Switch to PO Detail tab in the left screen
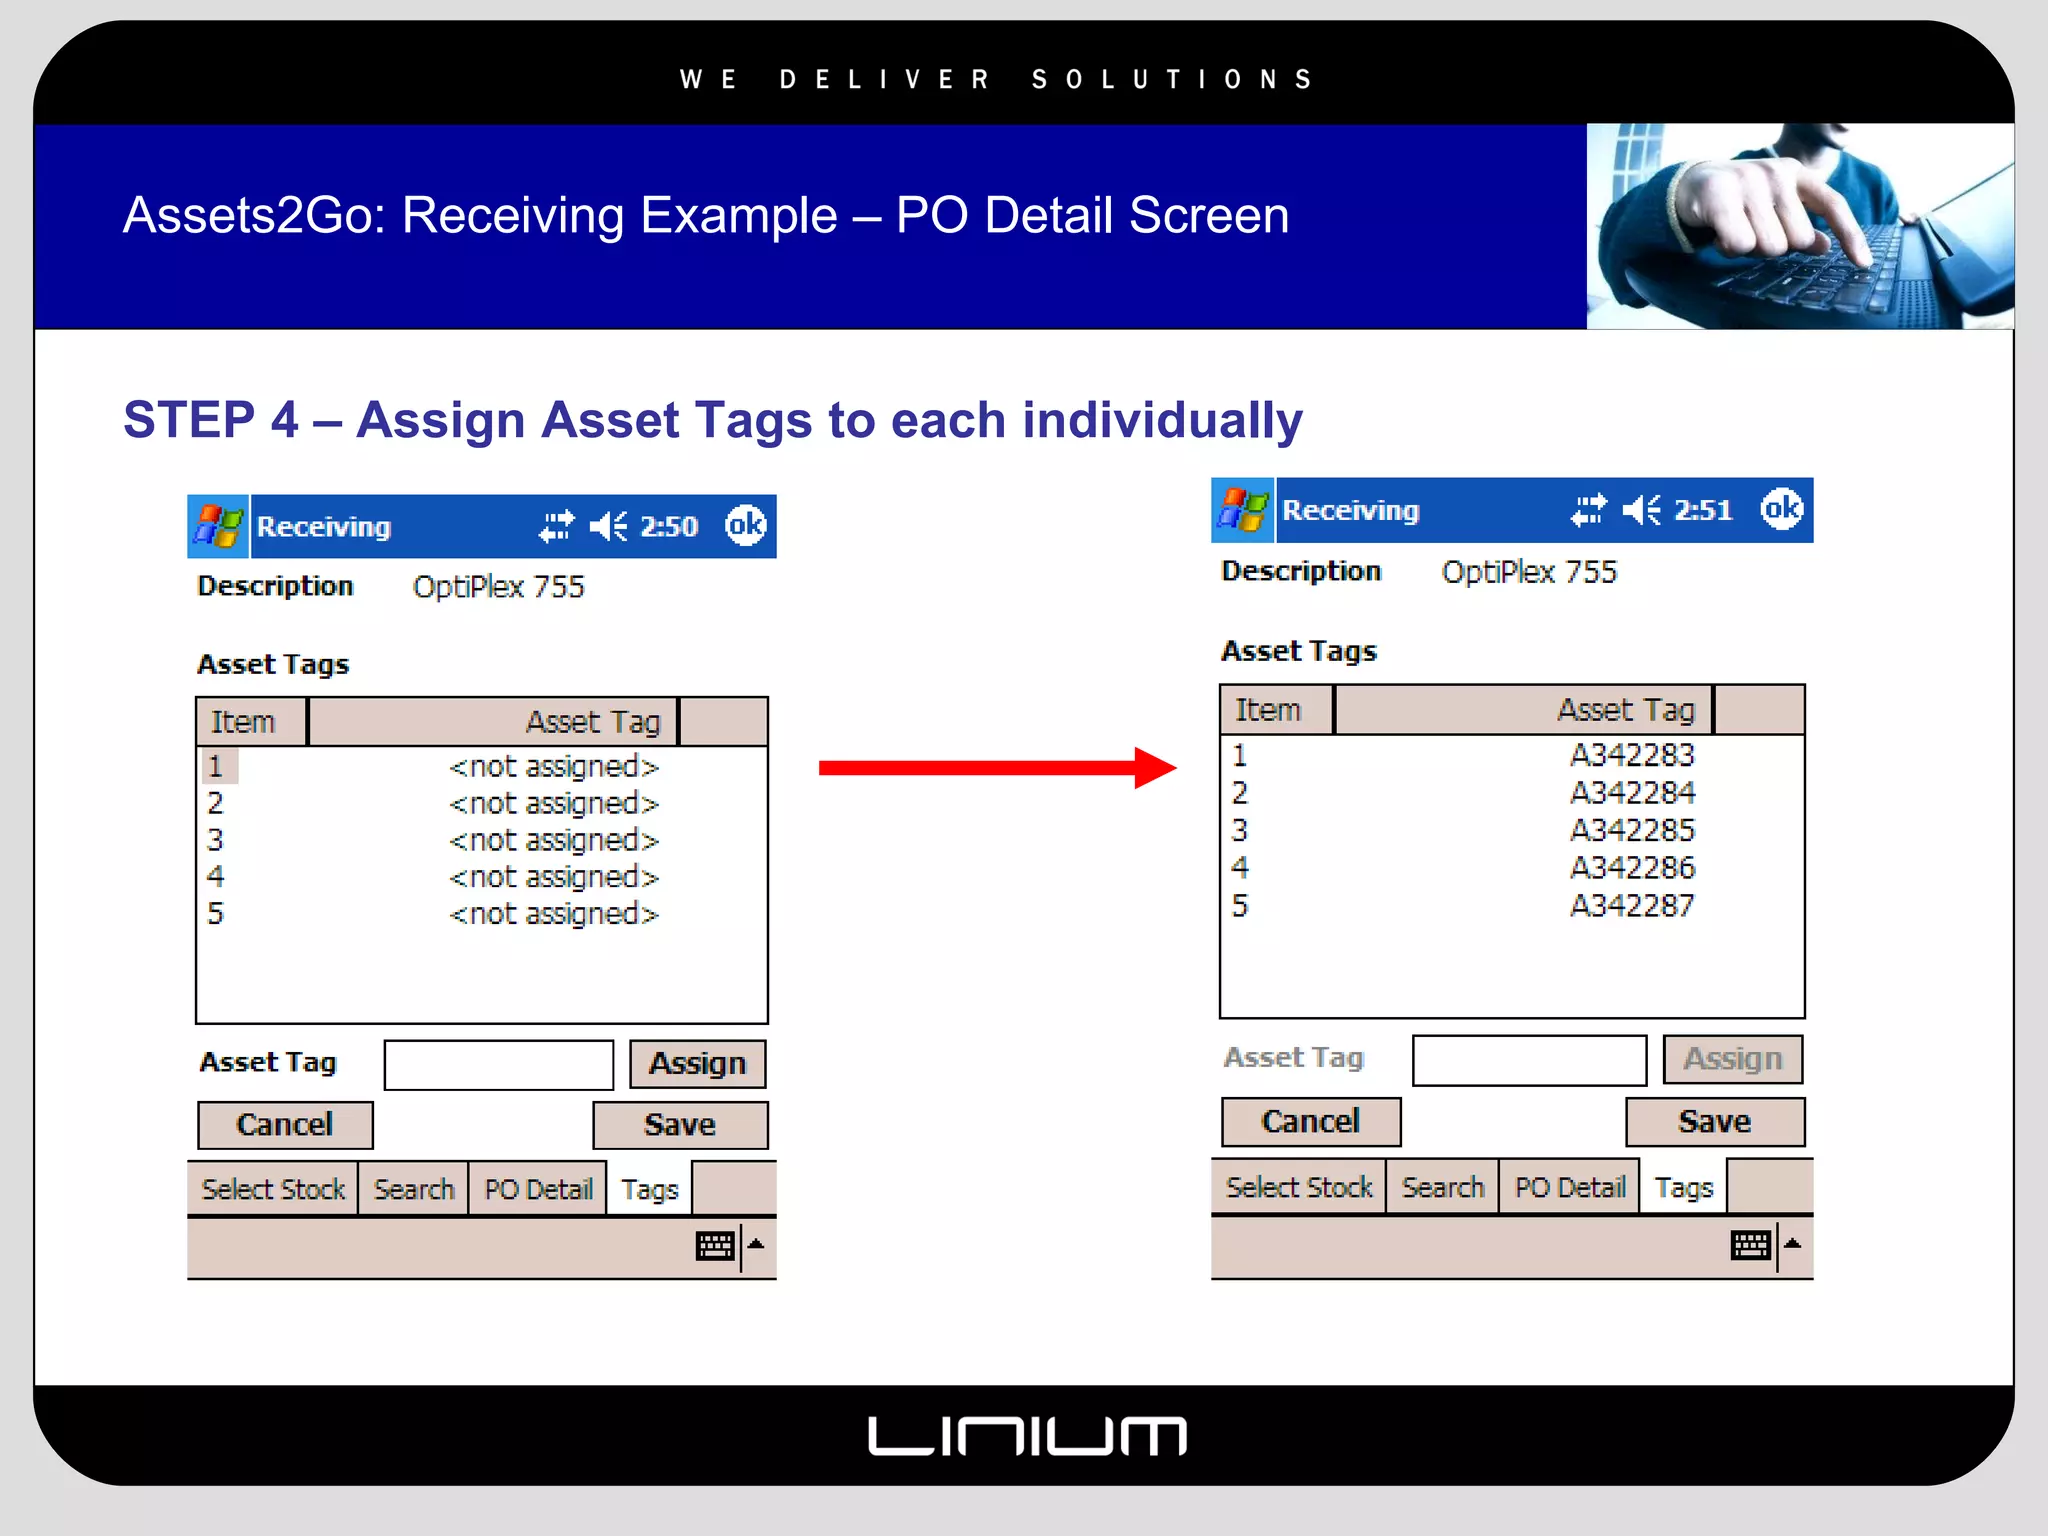 pyautogui.click(x=538, y=1189)
